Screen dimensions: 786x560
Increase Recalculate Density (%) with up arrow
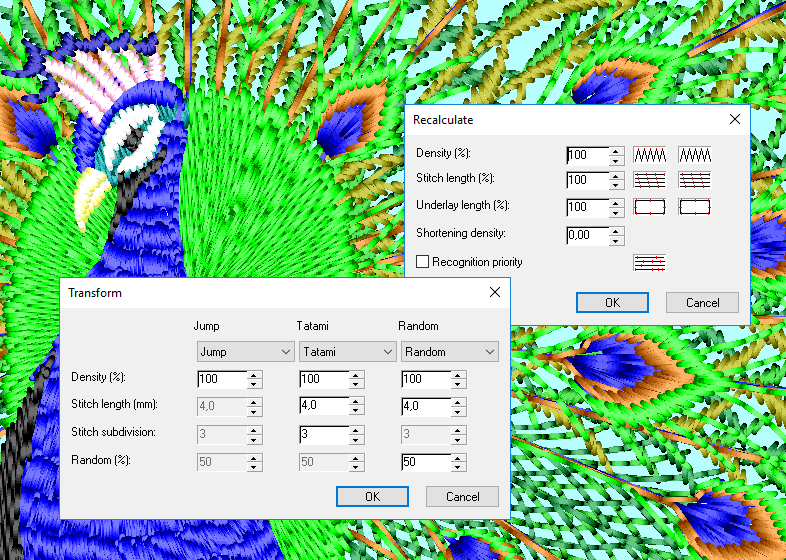617,151
